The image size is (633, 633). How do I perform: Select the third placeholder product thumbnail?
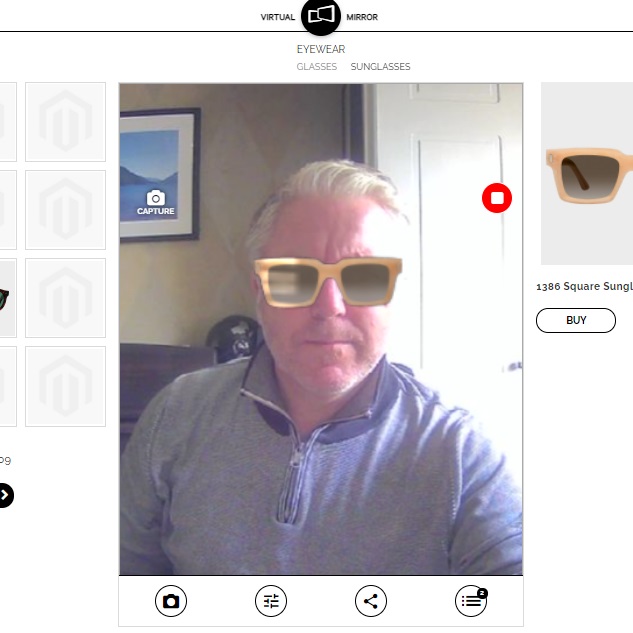click(65, 298)
